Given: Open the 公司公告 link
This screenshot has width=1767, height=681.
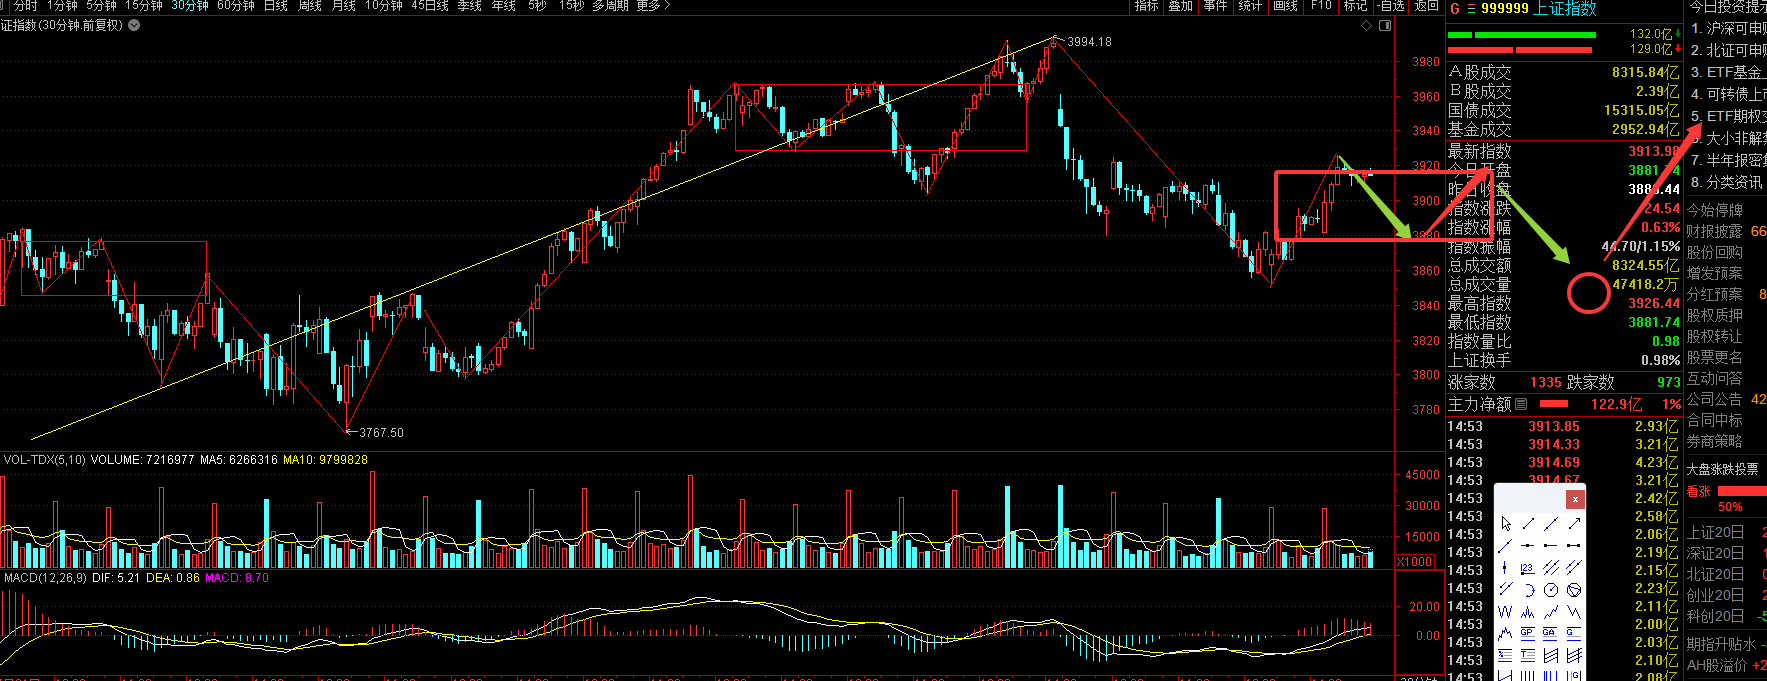Looking at the screenshot, I should click(1714, 399).
